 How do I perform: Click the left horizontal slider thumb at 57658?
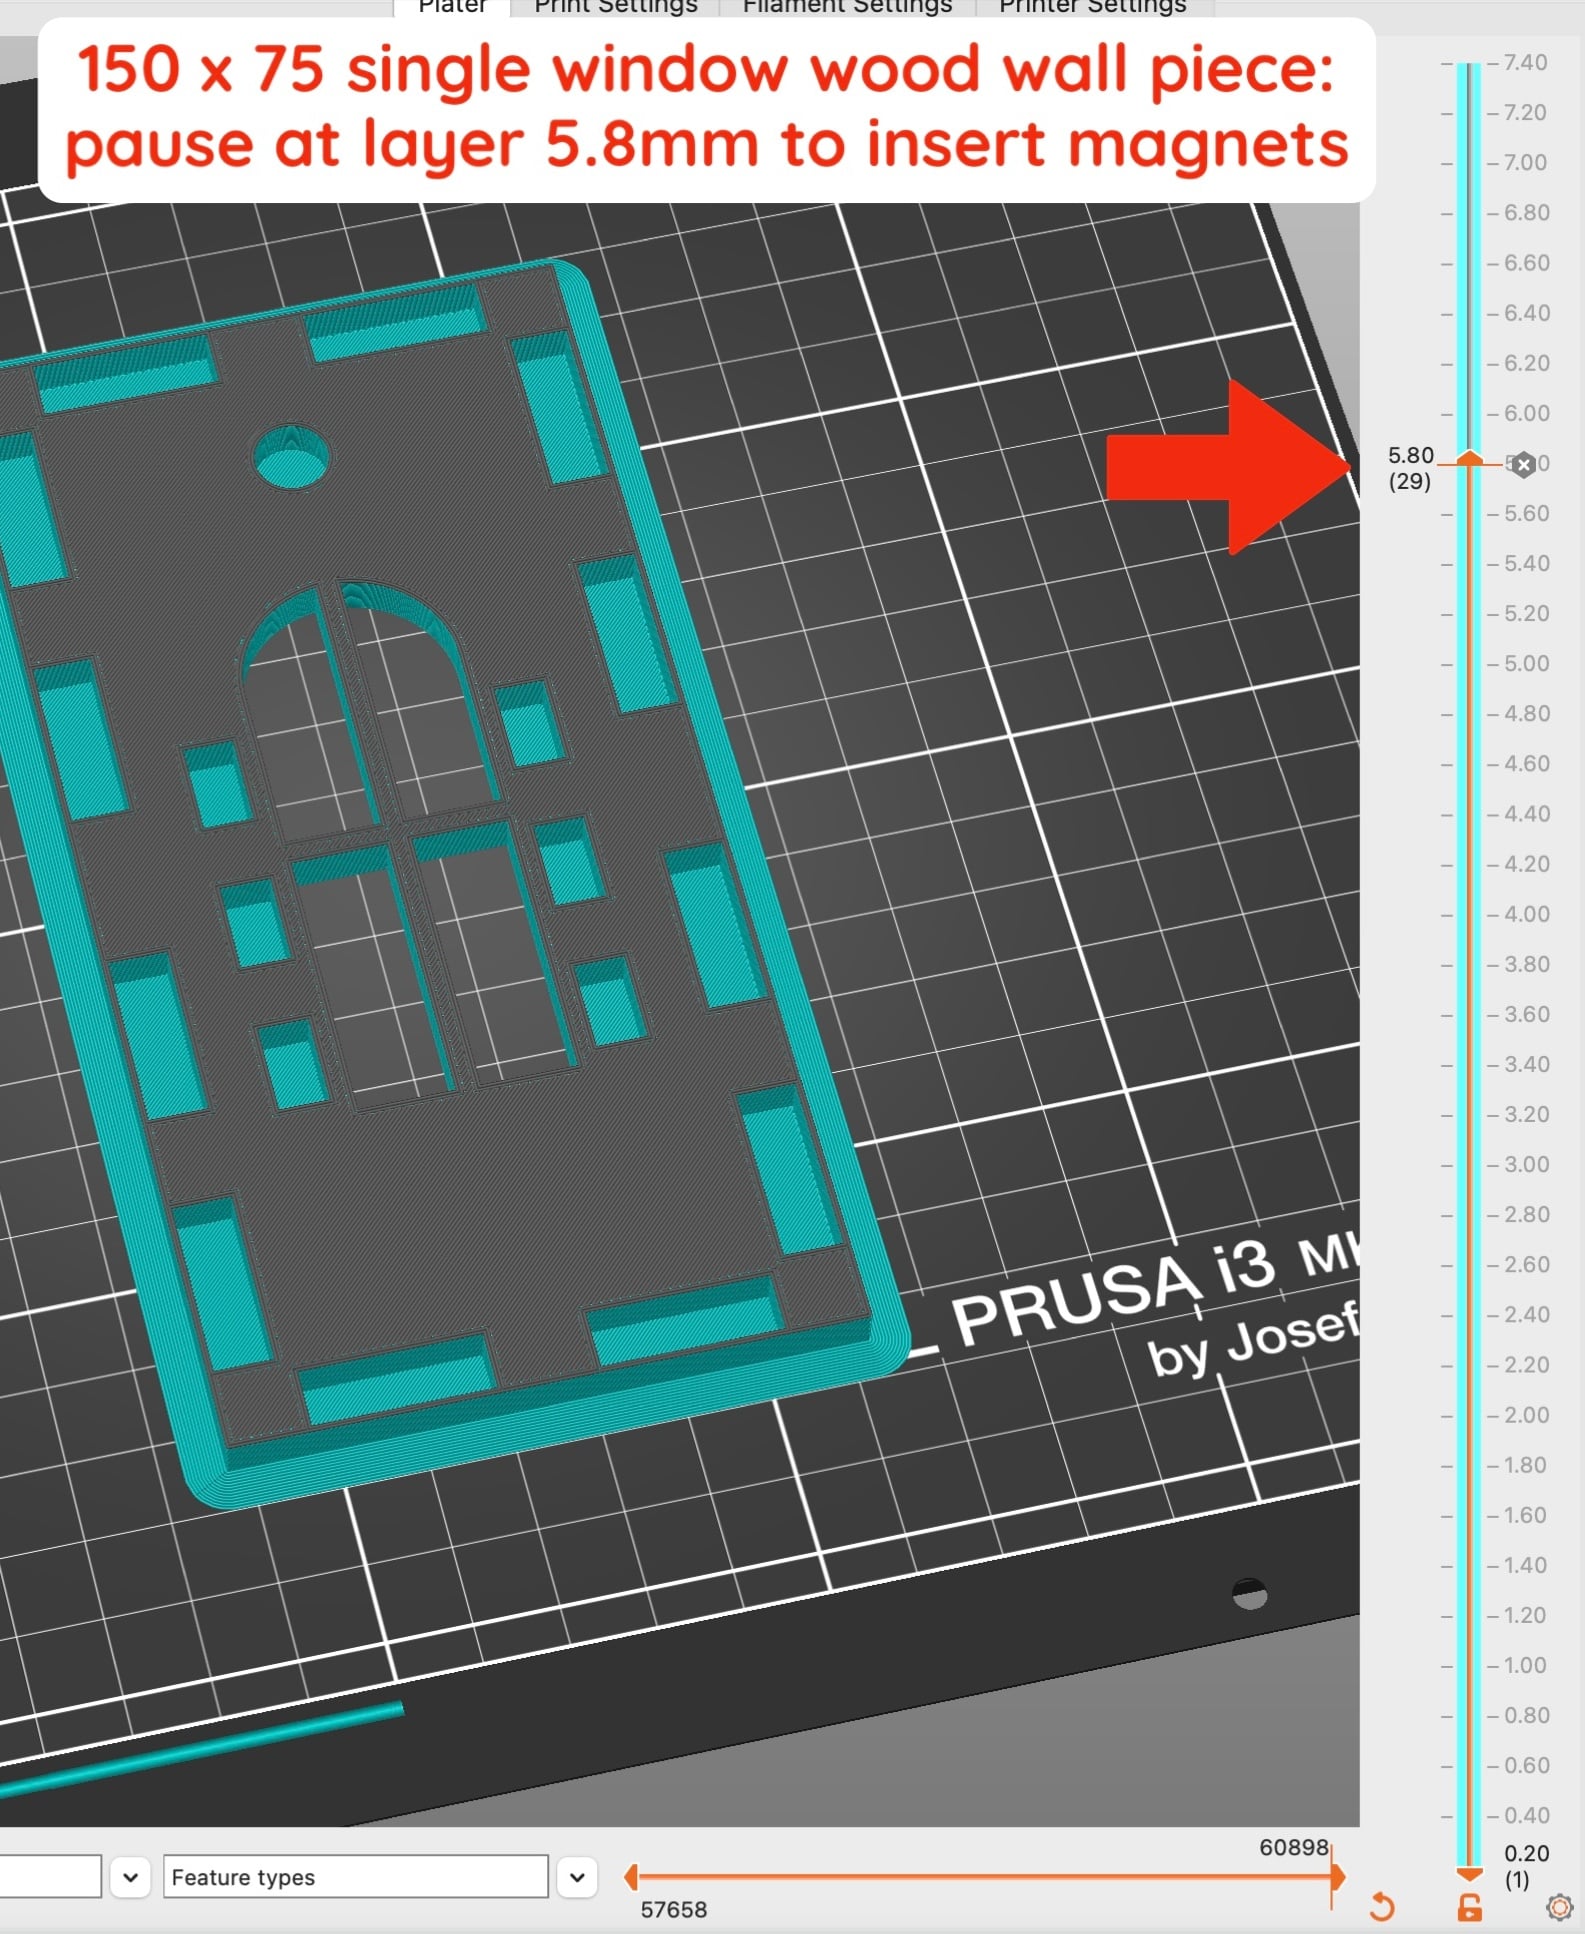(630, 1877)
